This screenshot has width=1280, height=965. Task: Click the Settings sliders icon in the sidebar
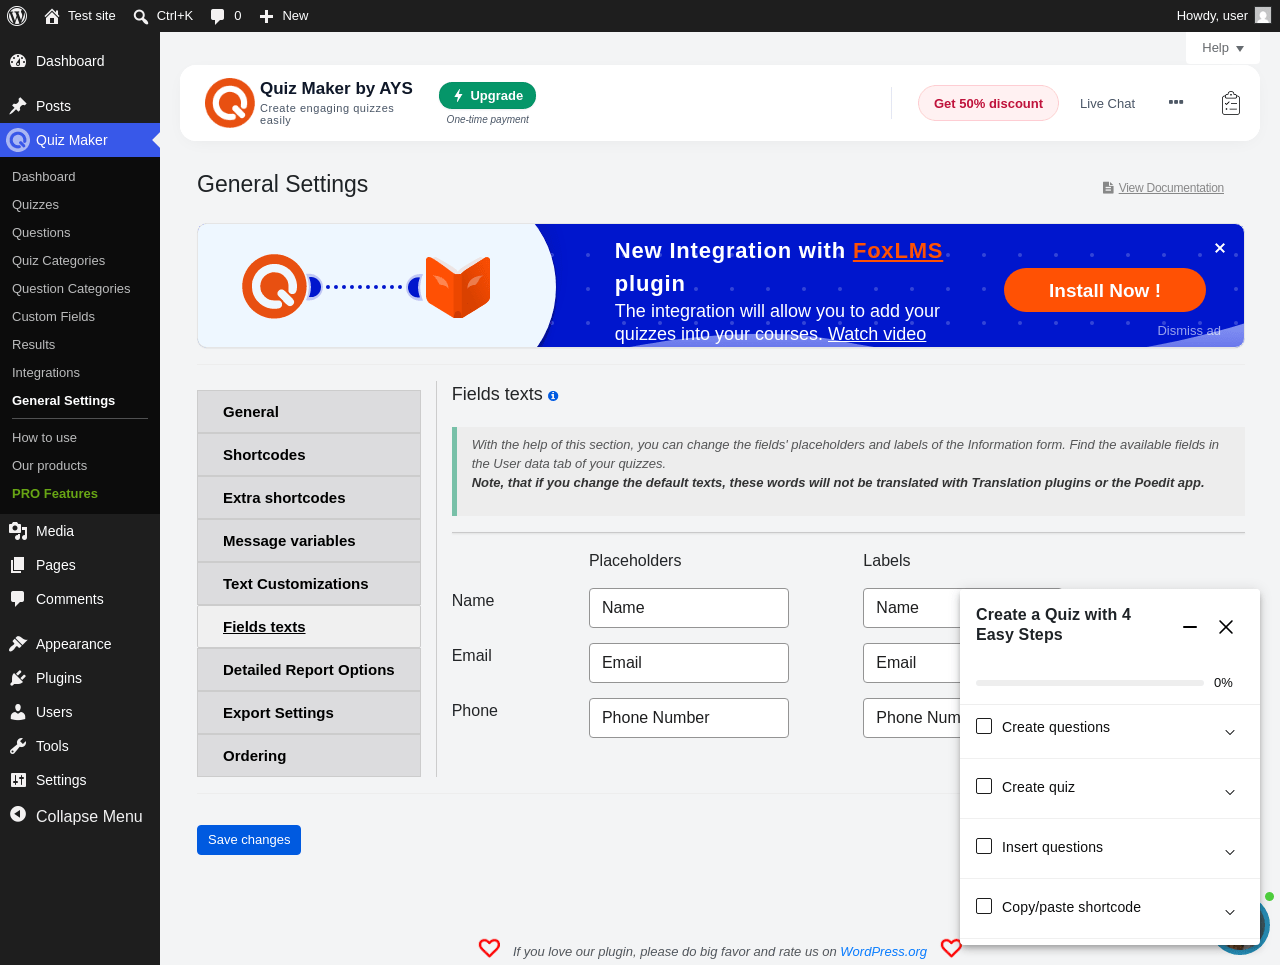tap(18, 780)
